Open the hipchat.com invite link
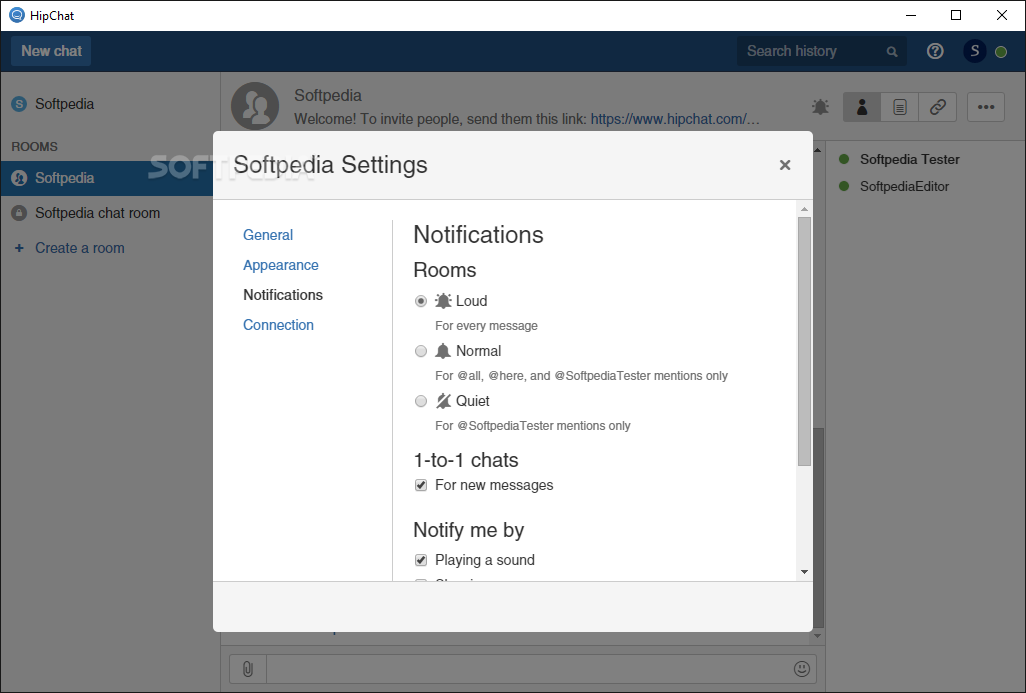This screenshot has width=1026, height=693. [675, 119]
